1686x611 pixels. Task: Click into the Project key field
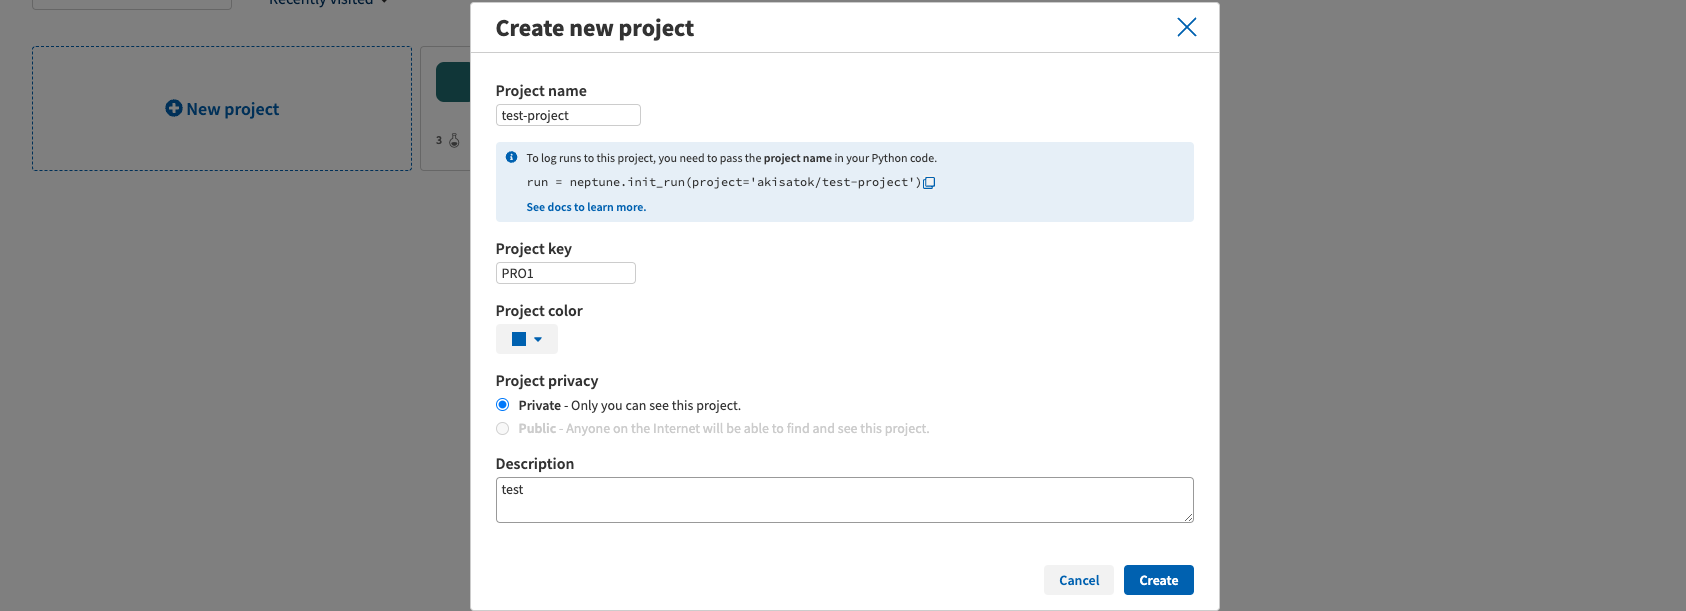click(x=565, y=273)
